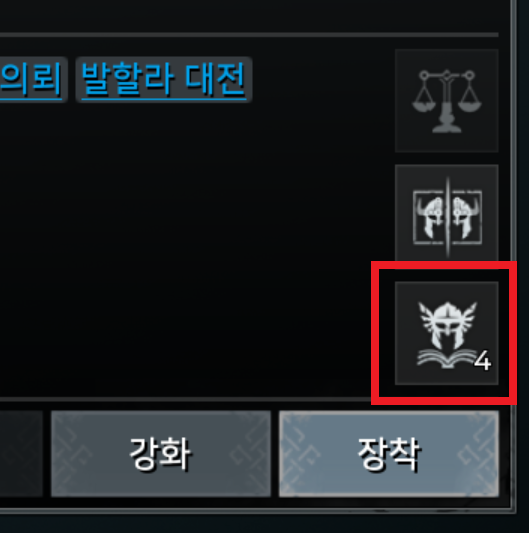Click the number 4 badge on helmet icon
This screenshot has height=533, width=529.
coord(482,361)
